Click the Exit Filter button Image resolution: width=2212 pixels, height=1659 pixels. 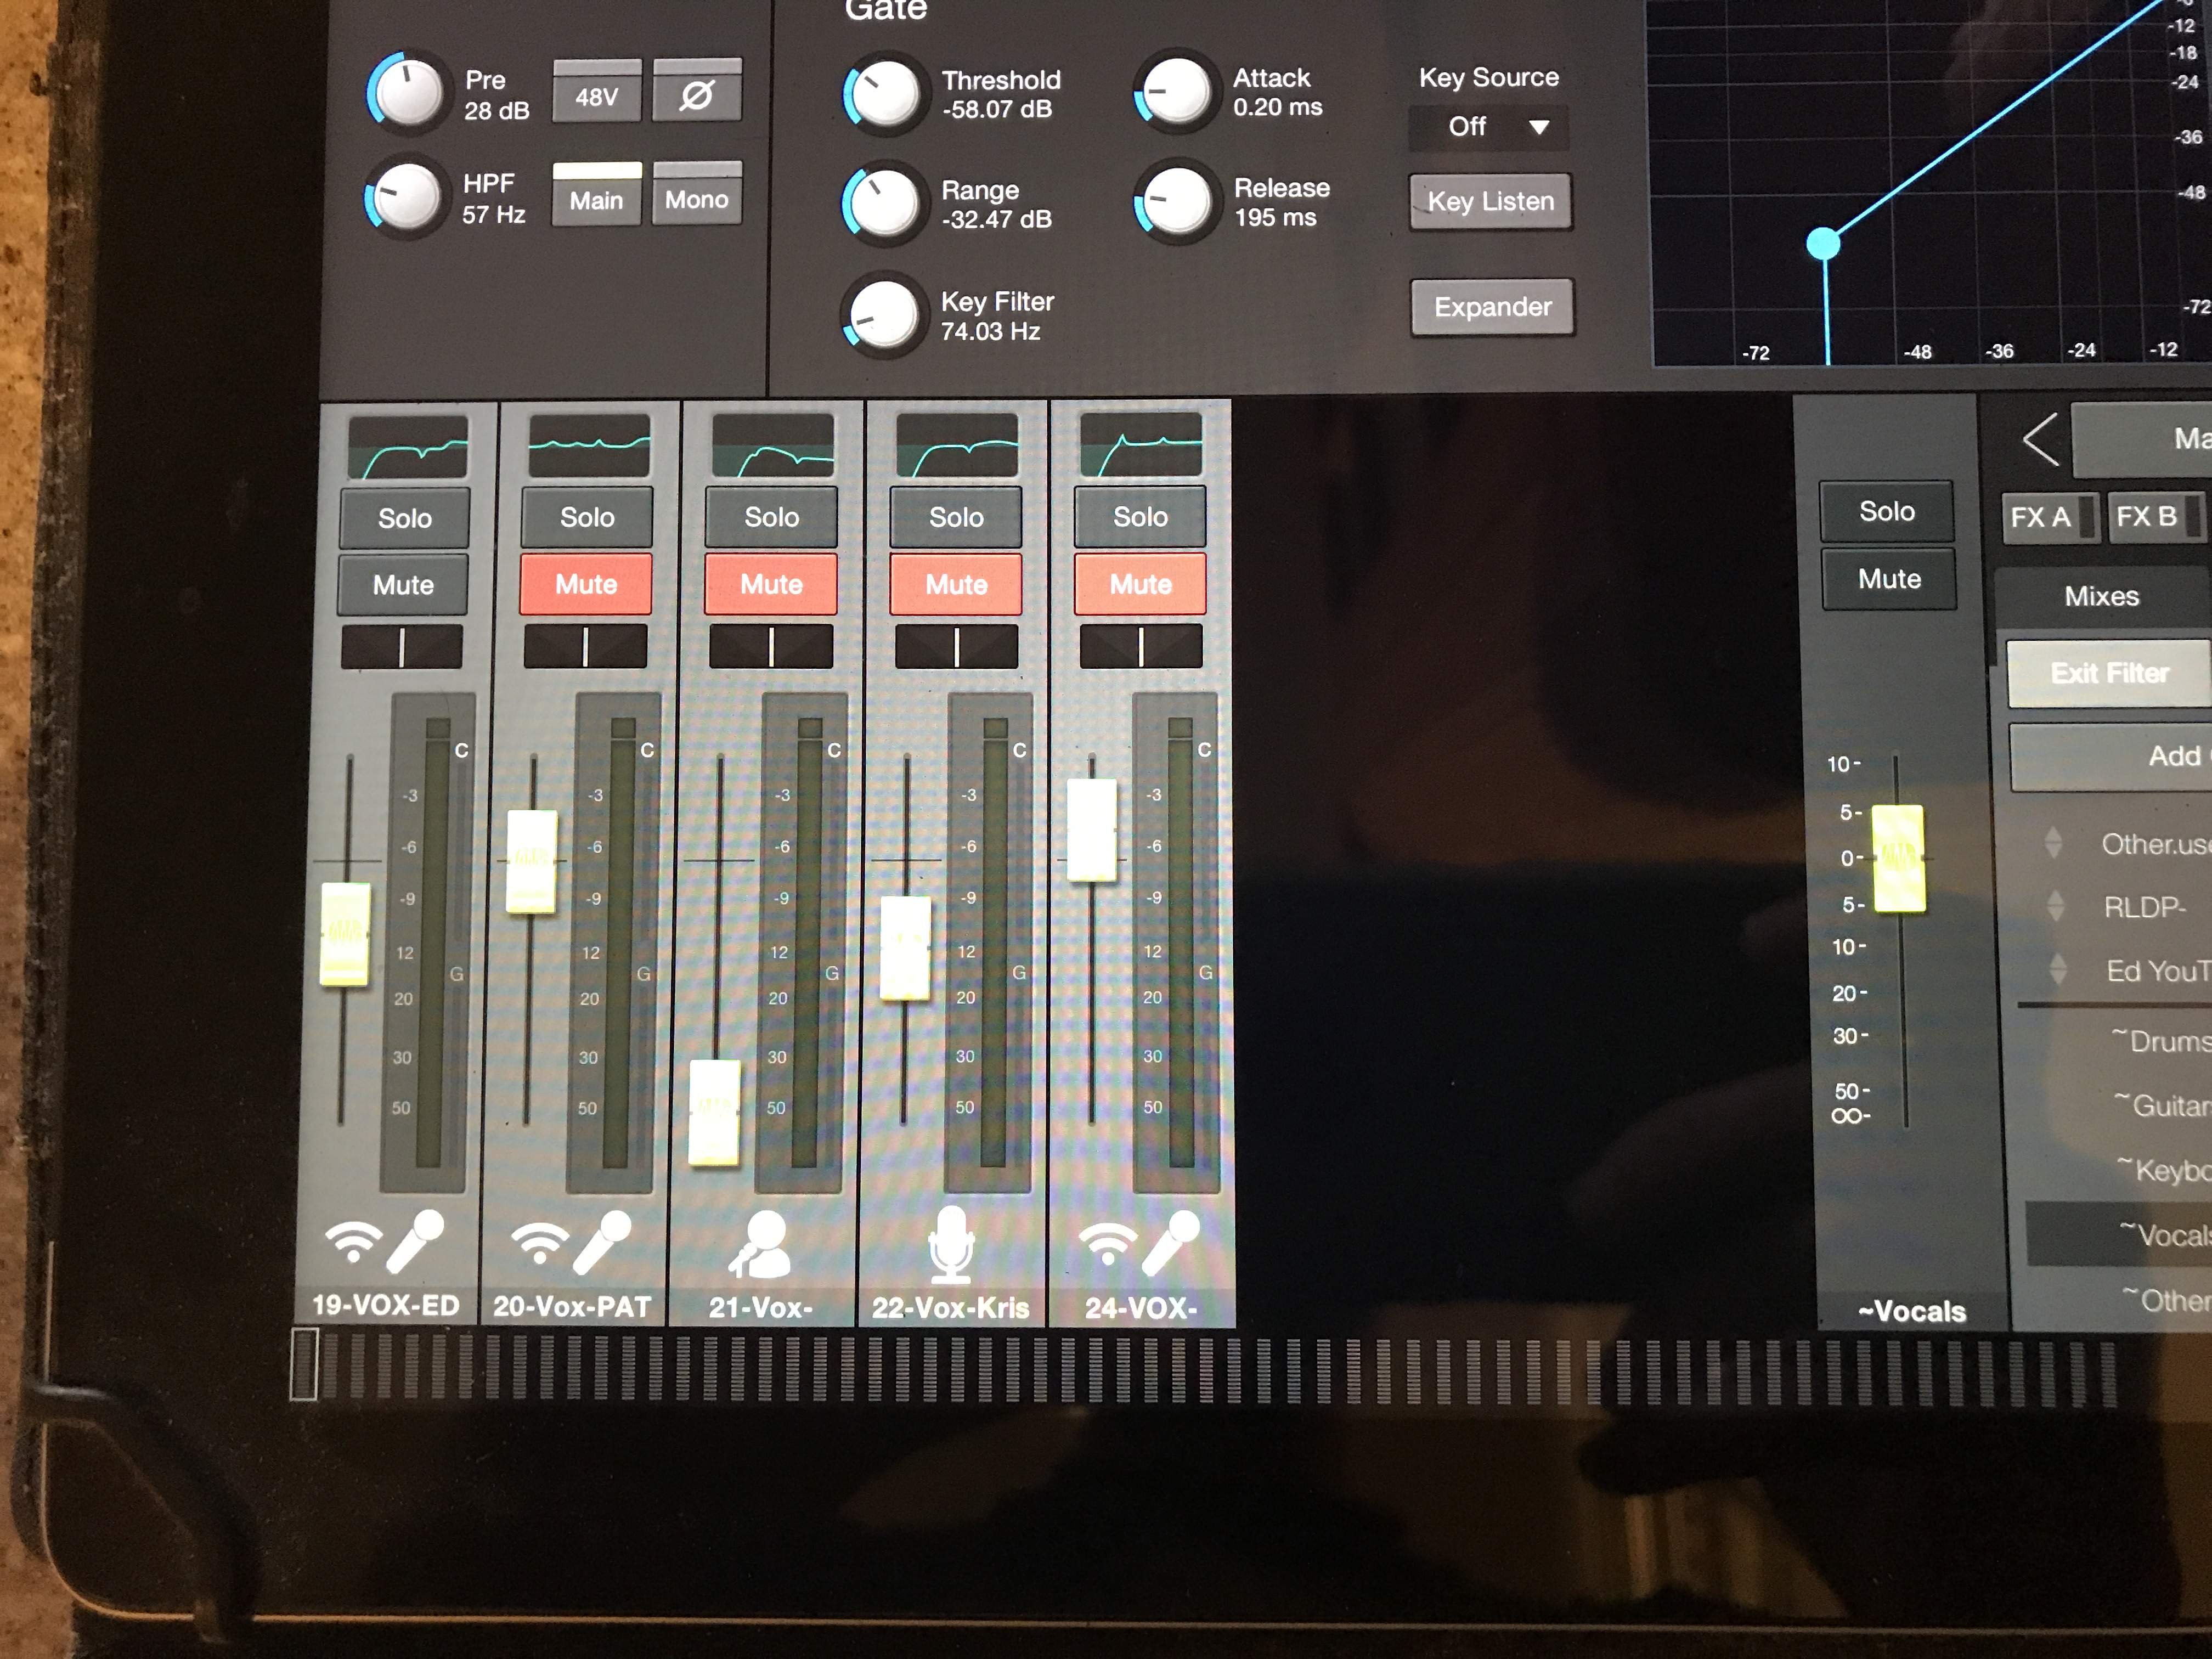point(2109,673)
